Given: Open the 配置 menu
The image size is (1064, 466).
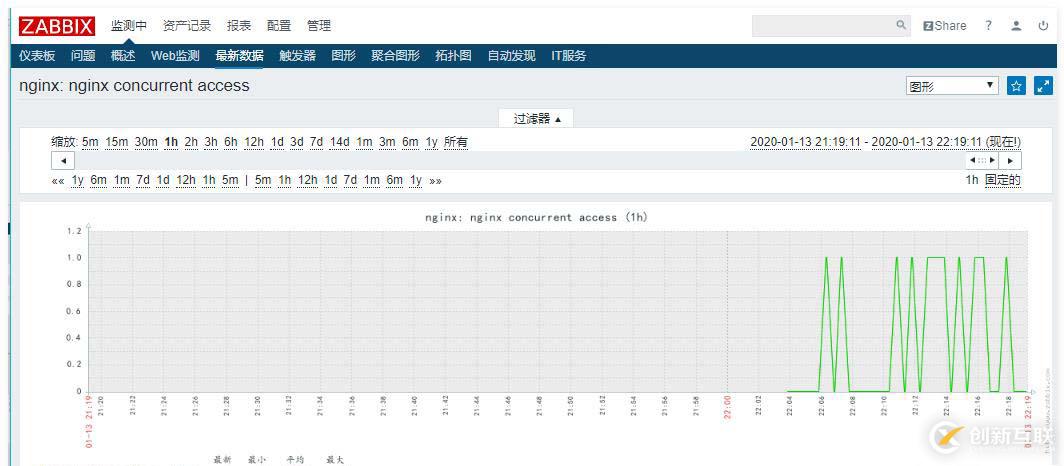Looking at the screenshot, I should pos(279,26).
